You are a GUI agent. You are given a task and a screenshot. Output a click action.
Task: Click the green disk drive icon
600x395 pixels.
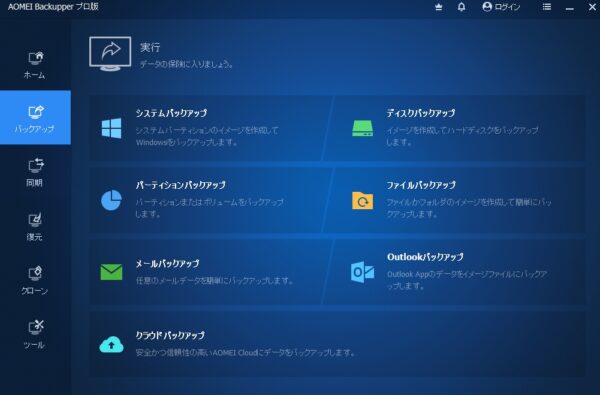[x=362, y=129]
